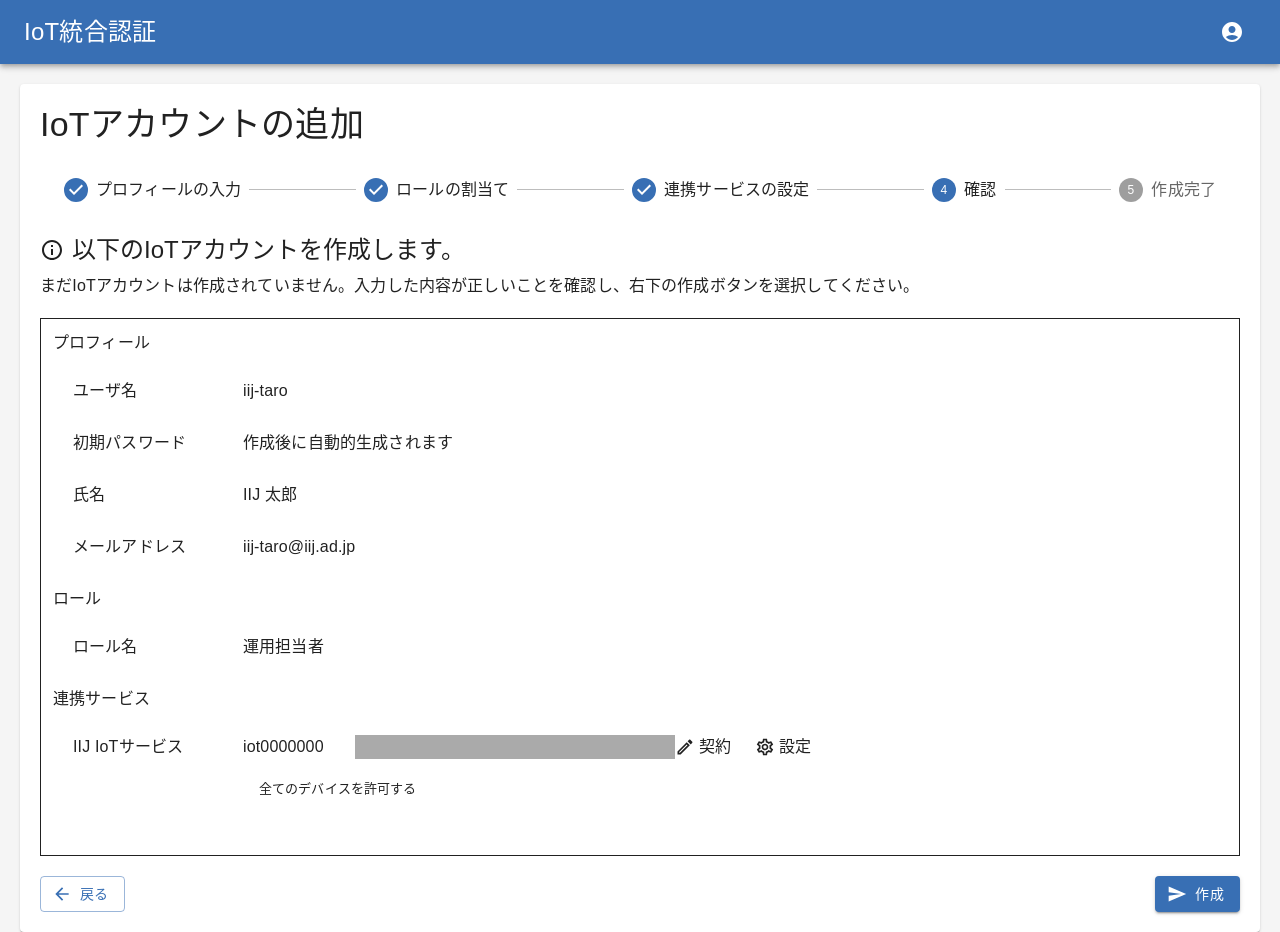
Task: Select the プロフィールの入力 step label
Action: 168,190
